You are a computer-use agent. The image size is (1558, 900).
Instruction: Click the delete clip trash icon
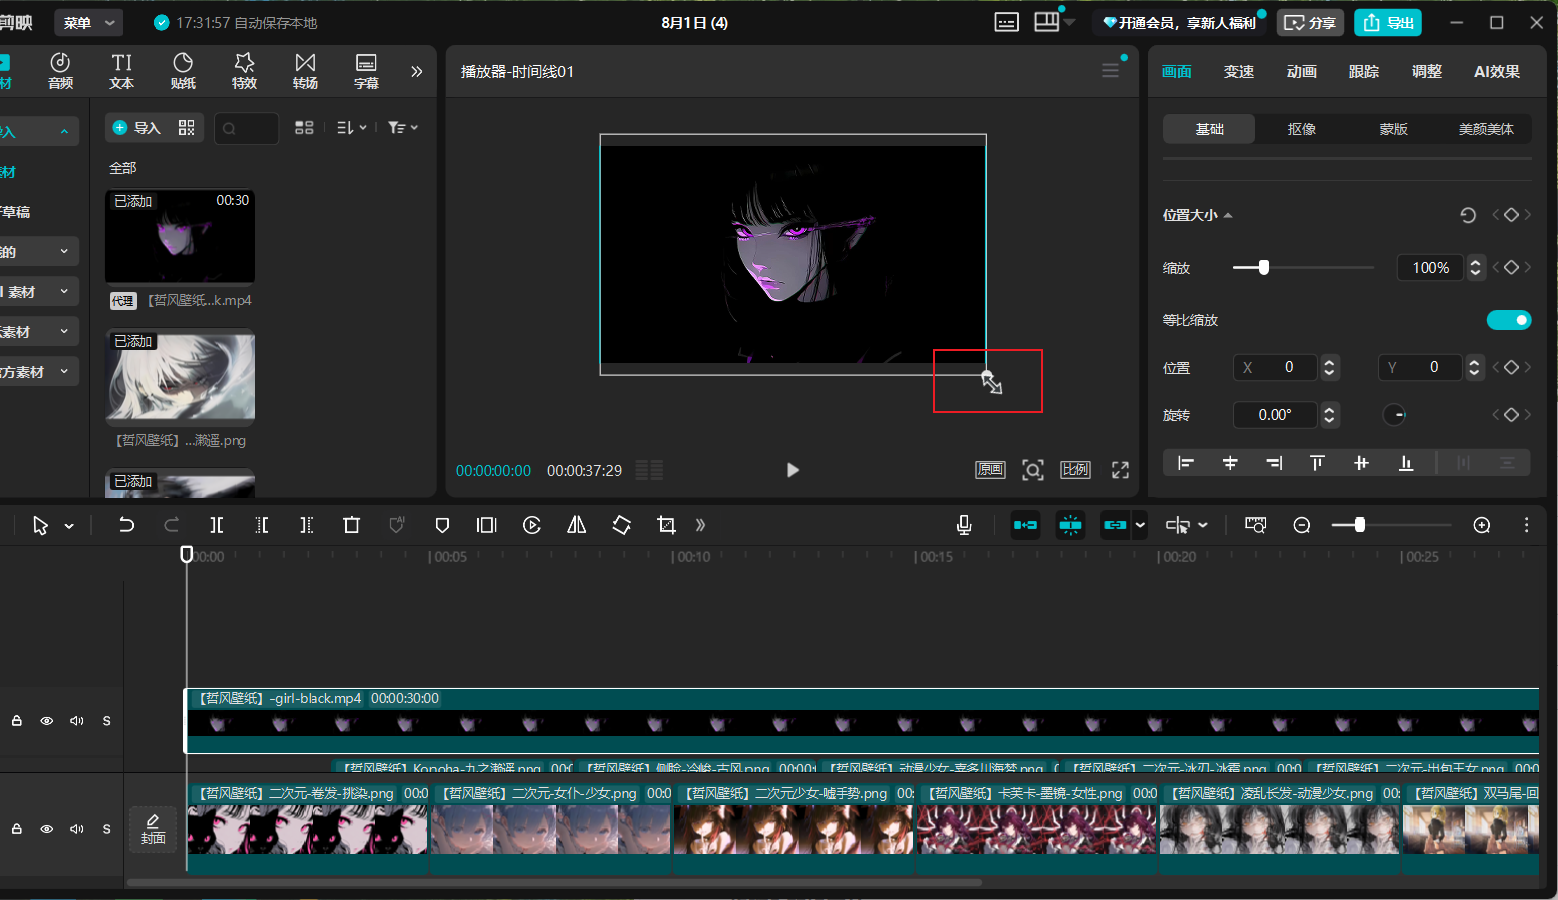351,525
